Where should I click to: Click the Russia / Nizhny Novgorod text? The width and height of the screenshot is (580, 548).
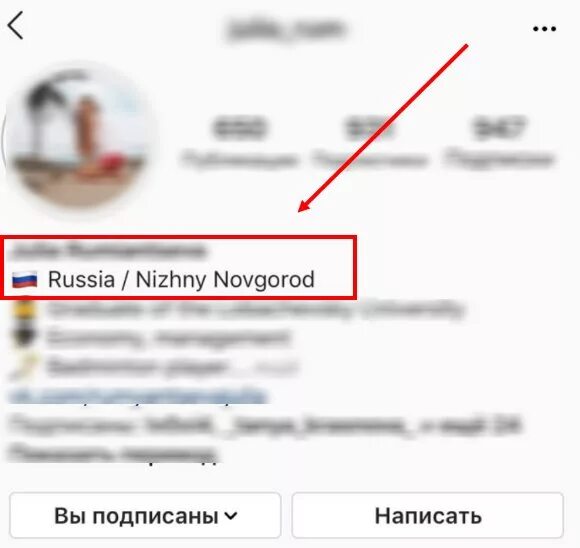click(181, 280)
